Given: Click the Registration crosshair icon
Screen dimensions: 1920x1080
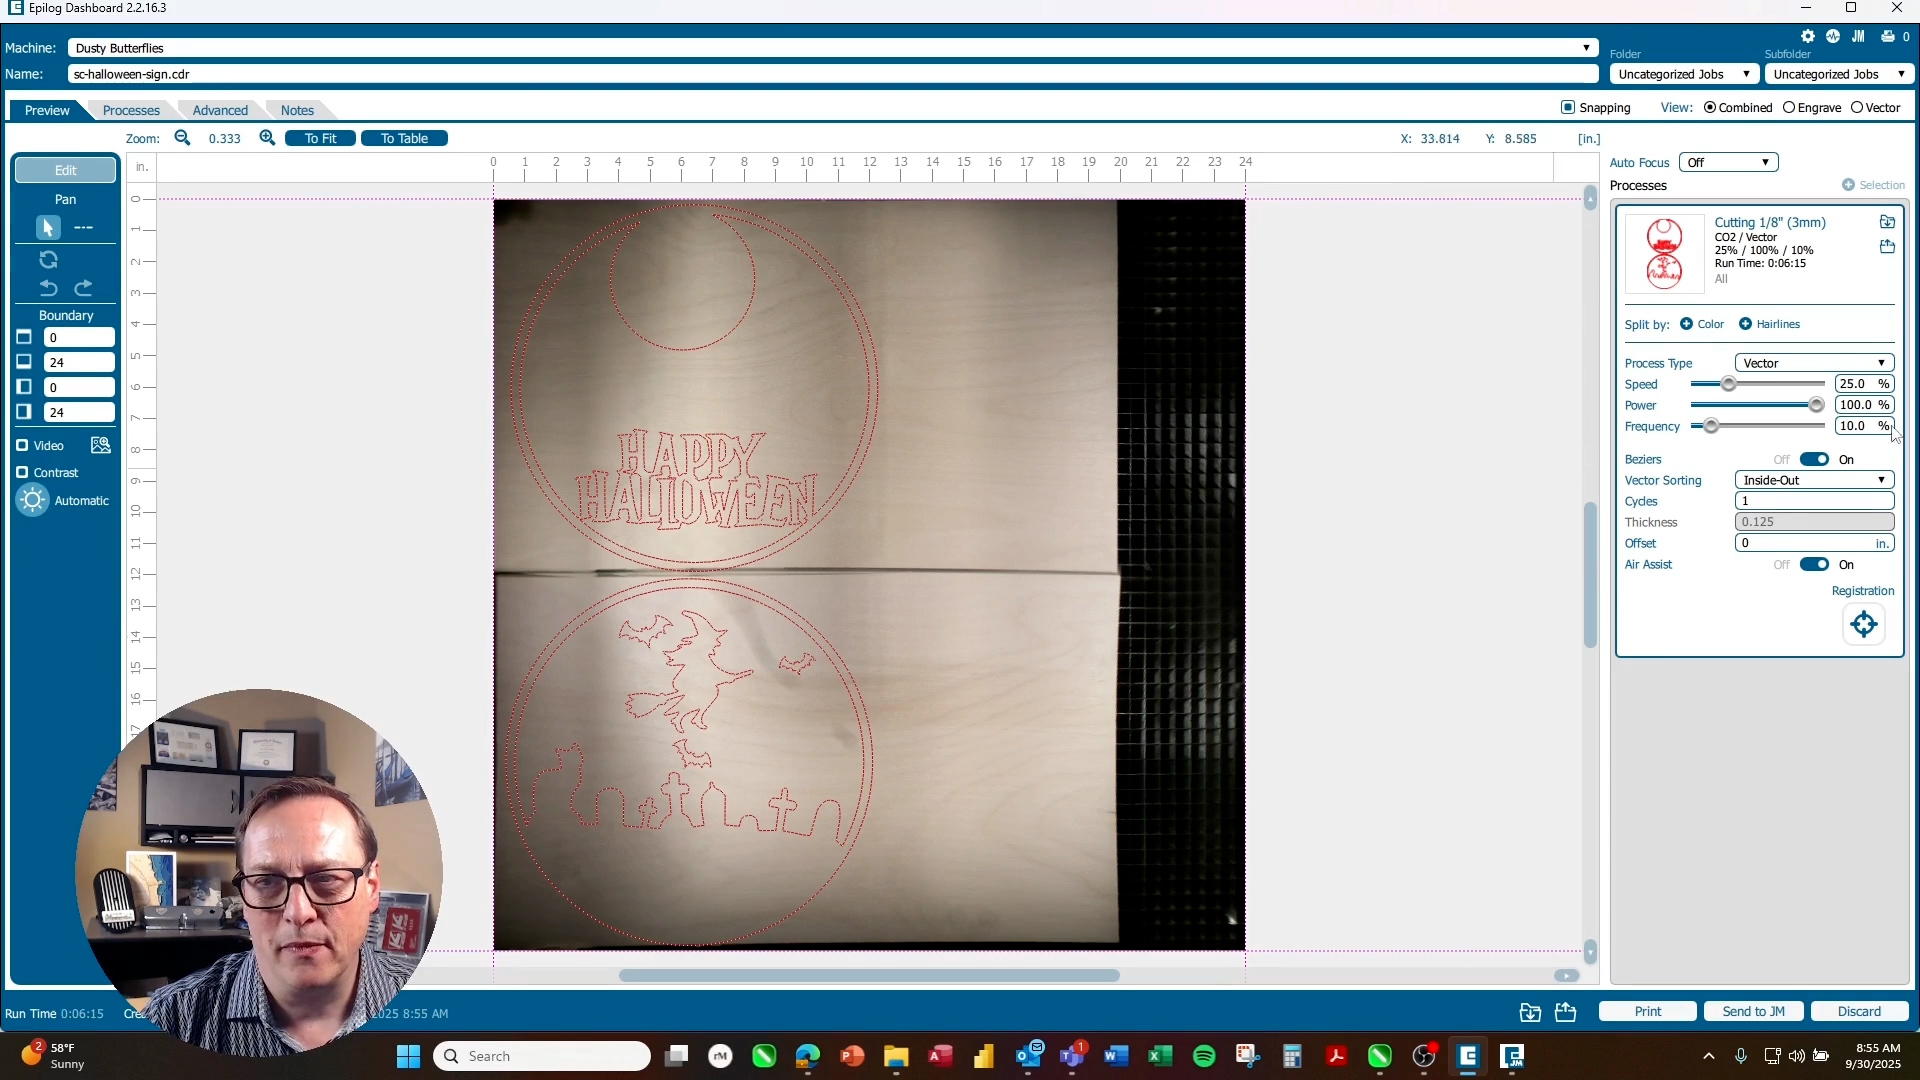Looking at the screenshot, I should [x=1864, y=625].
